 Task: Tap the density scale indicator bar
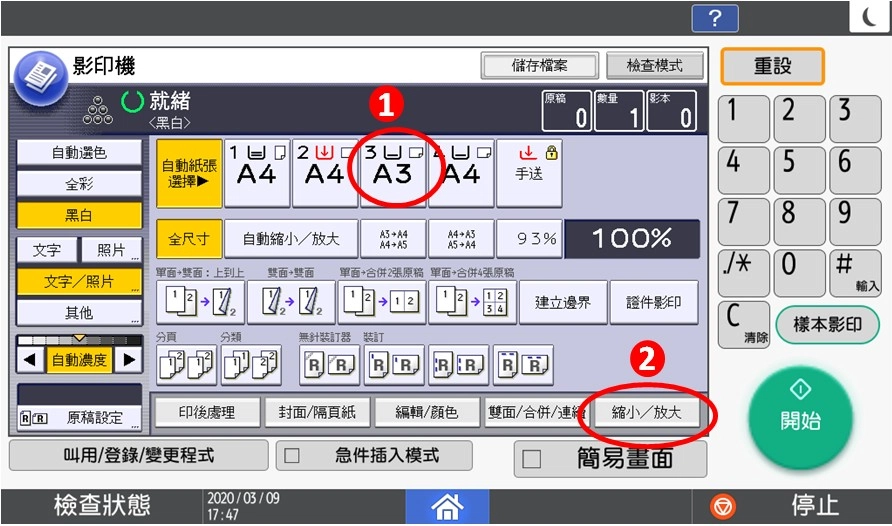[79, 340]
